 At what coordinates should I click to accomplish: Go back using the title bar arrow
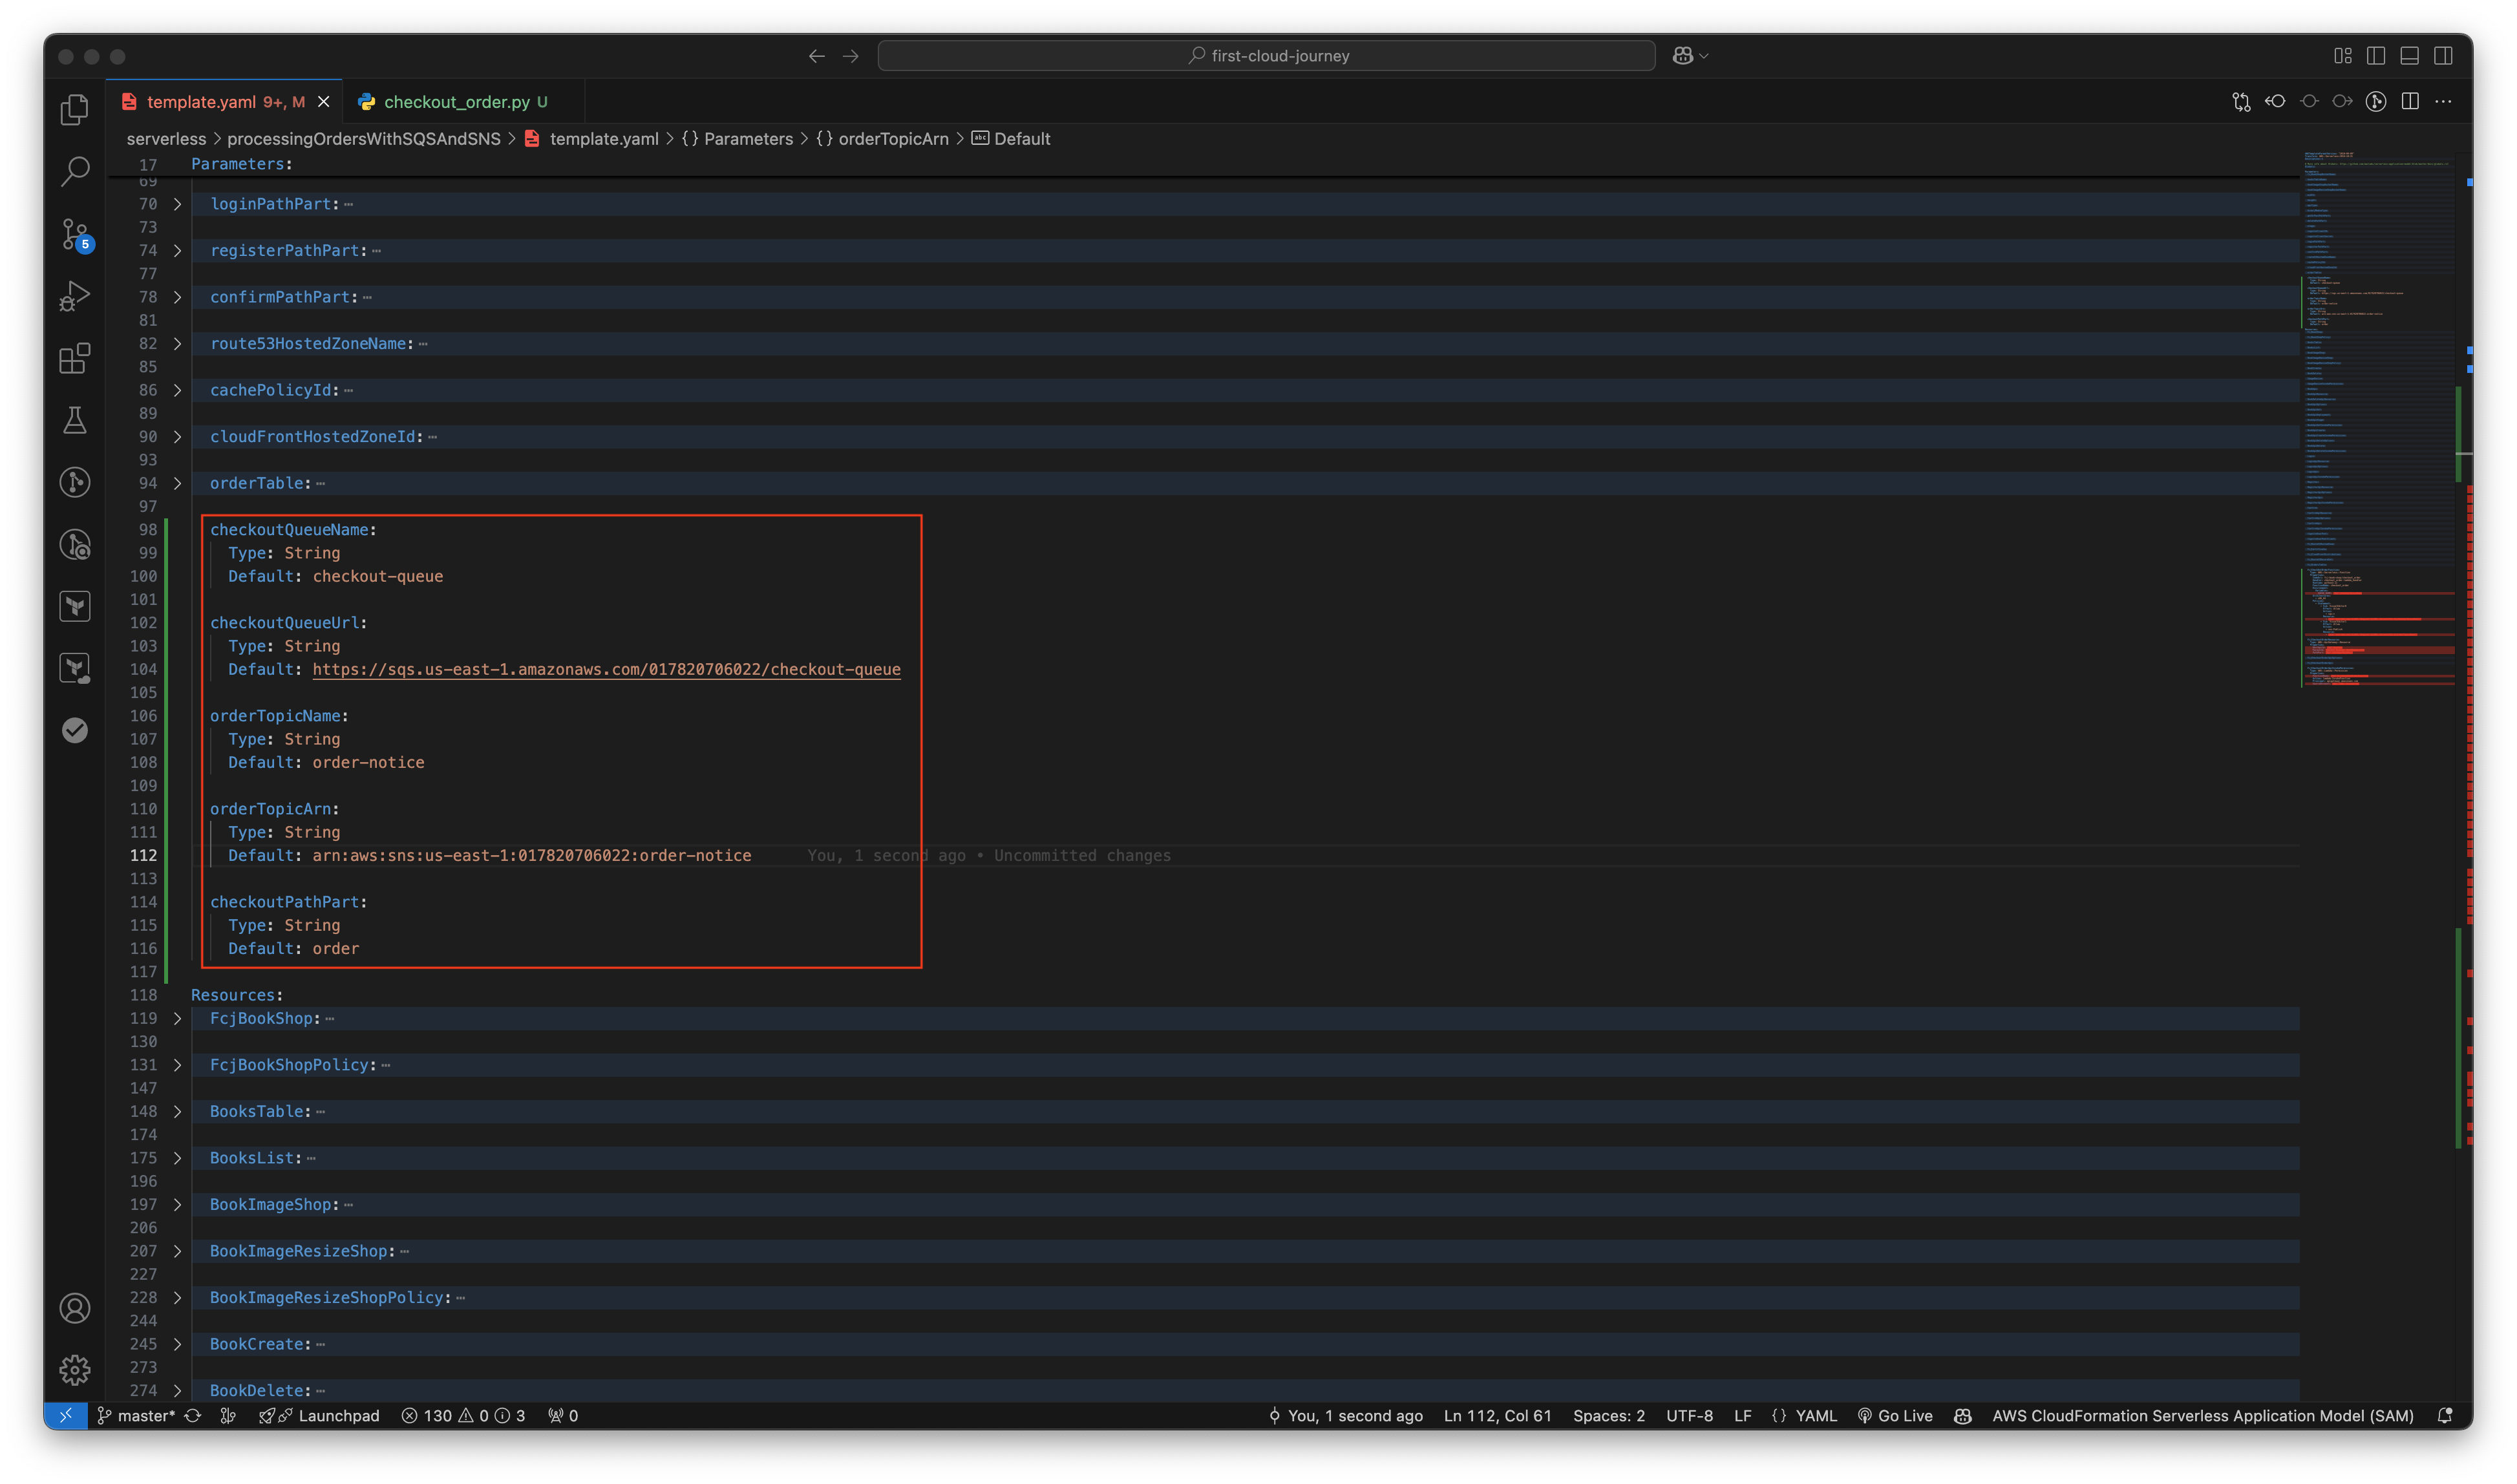pos(817,56)
